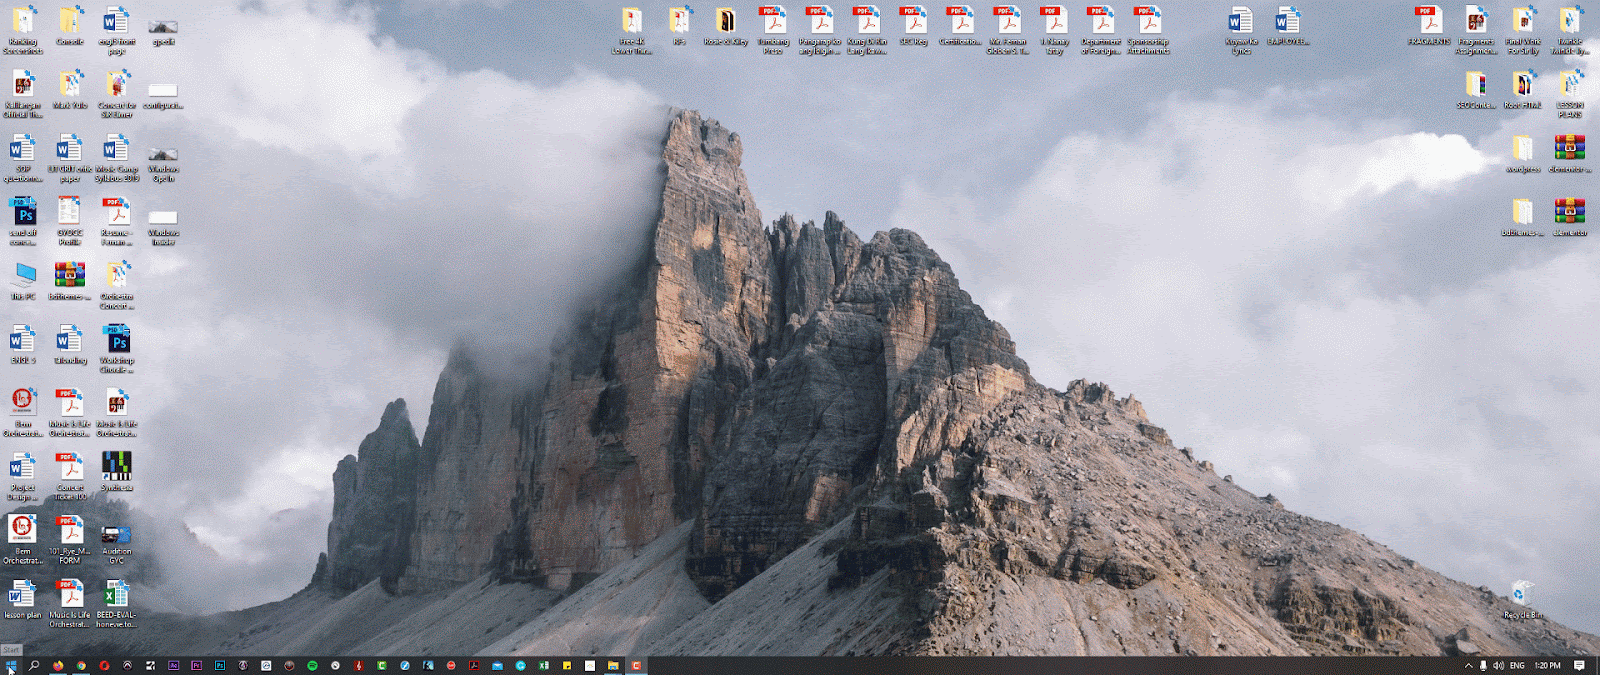Open the Start menu
The image size is (1600, 675).
[x=11, y=665]
